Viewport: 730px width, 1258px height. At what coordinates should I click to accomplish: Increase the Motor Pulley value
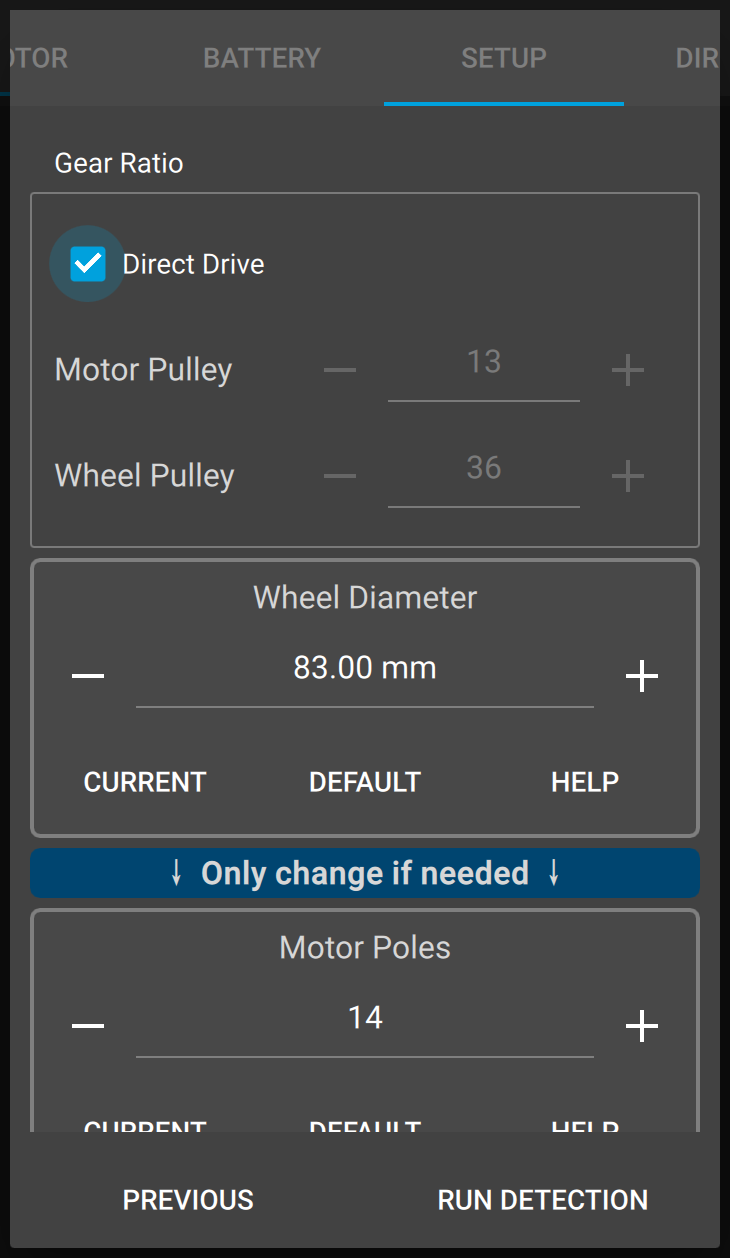coord(627,371)
